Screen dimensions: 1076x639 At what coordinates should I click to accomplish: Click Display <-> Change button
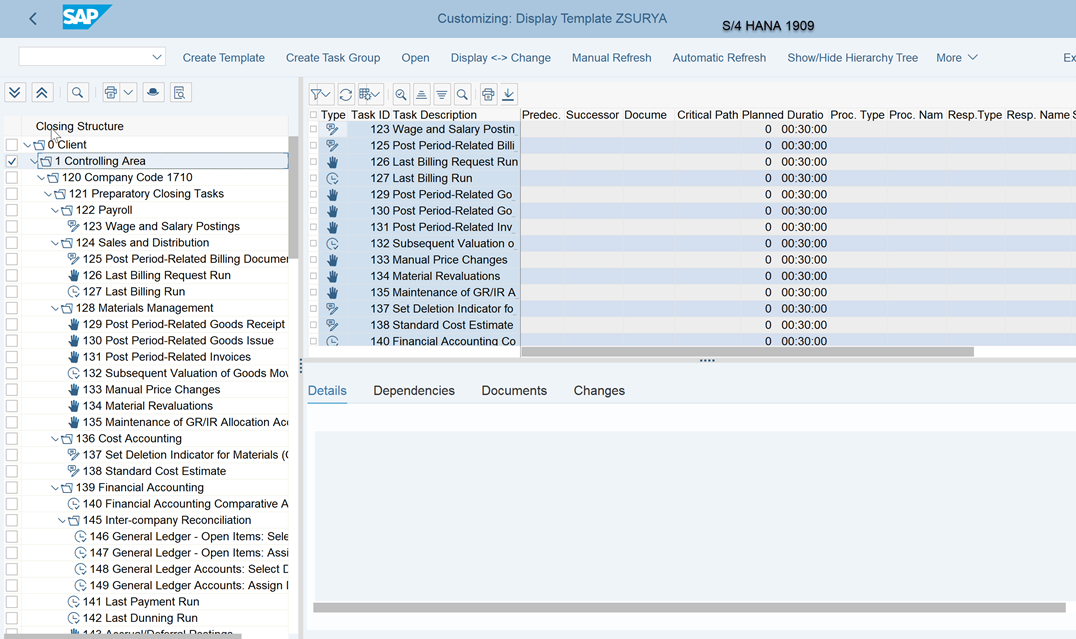[x=500, y=58]
